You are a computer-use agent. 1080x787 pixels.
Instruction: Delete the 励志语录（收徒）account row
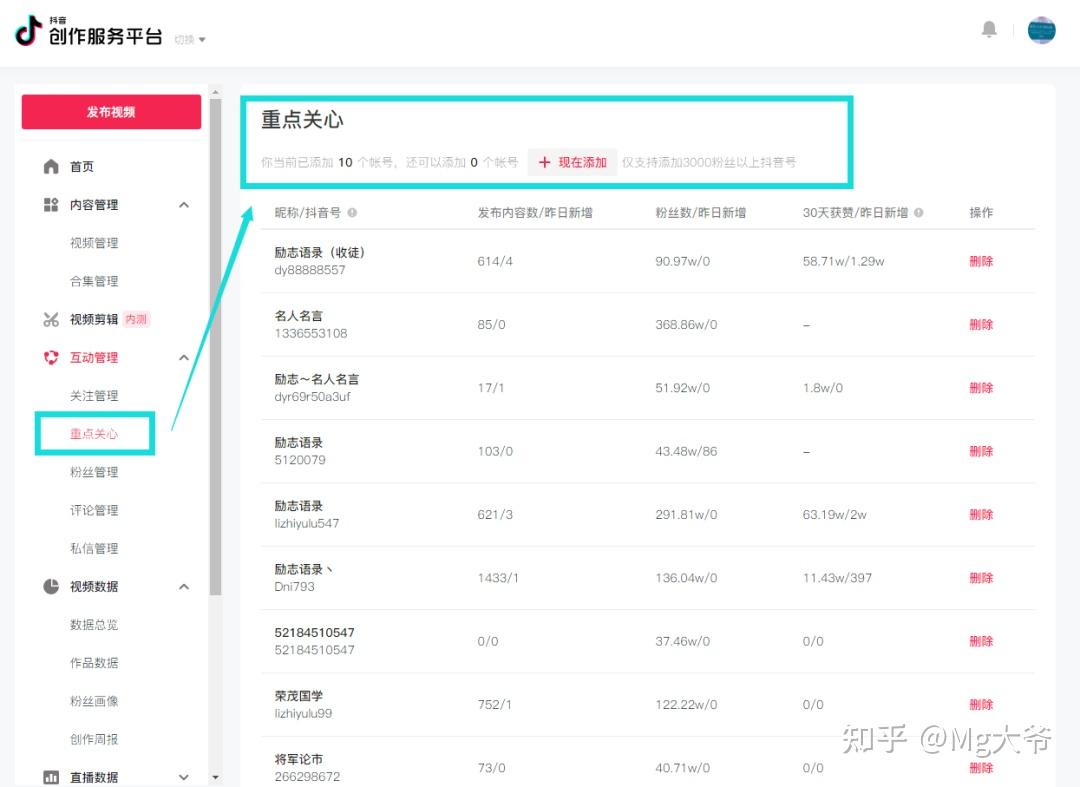click(x=981, y=262)
